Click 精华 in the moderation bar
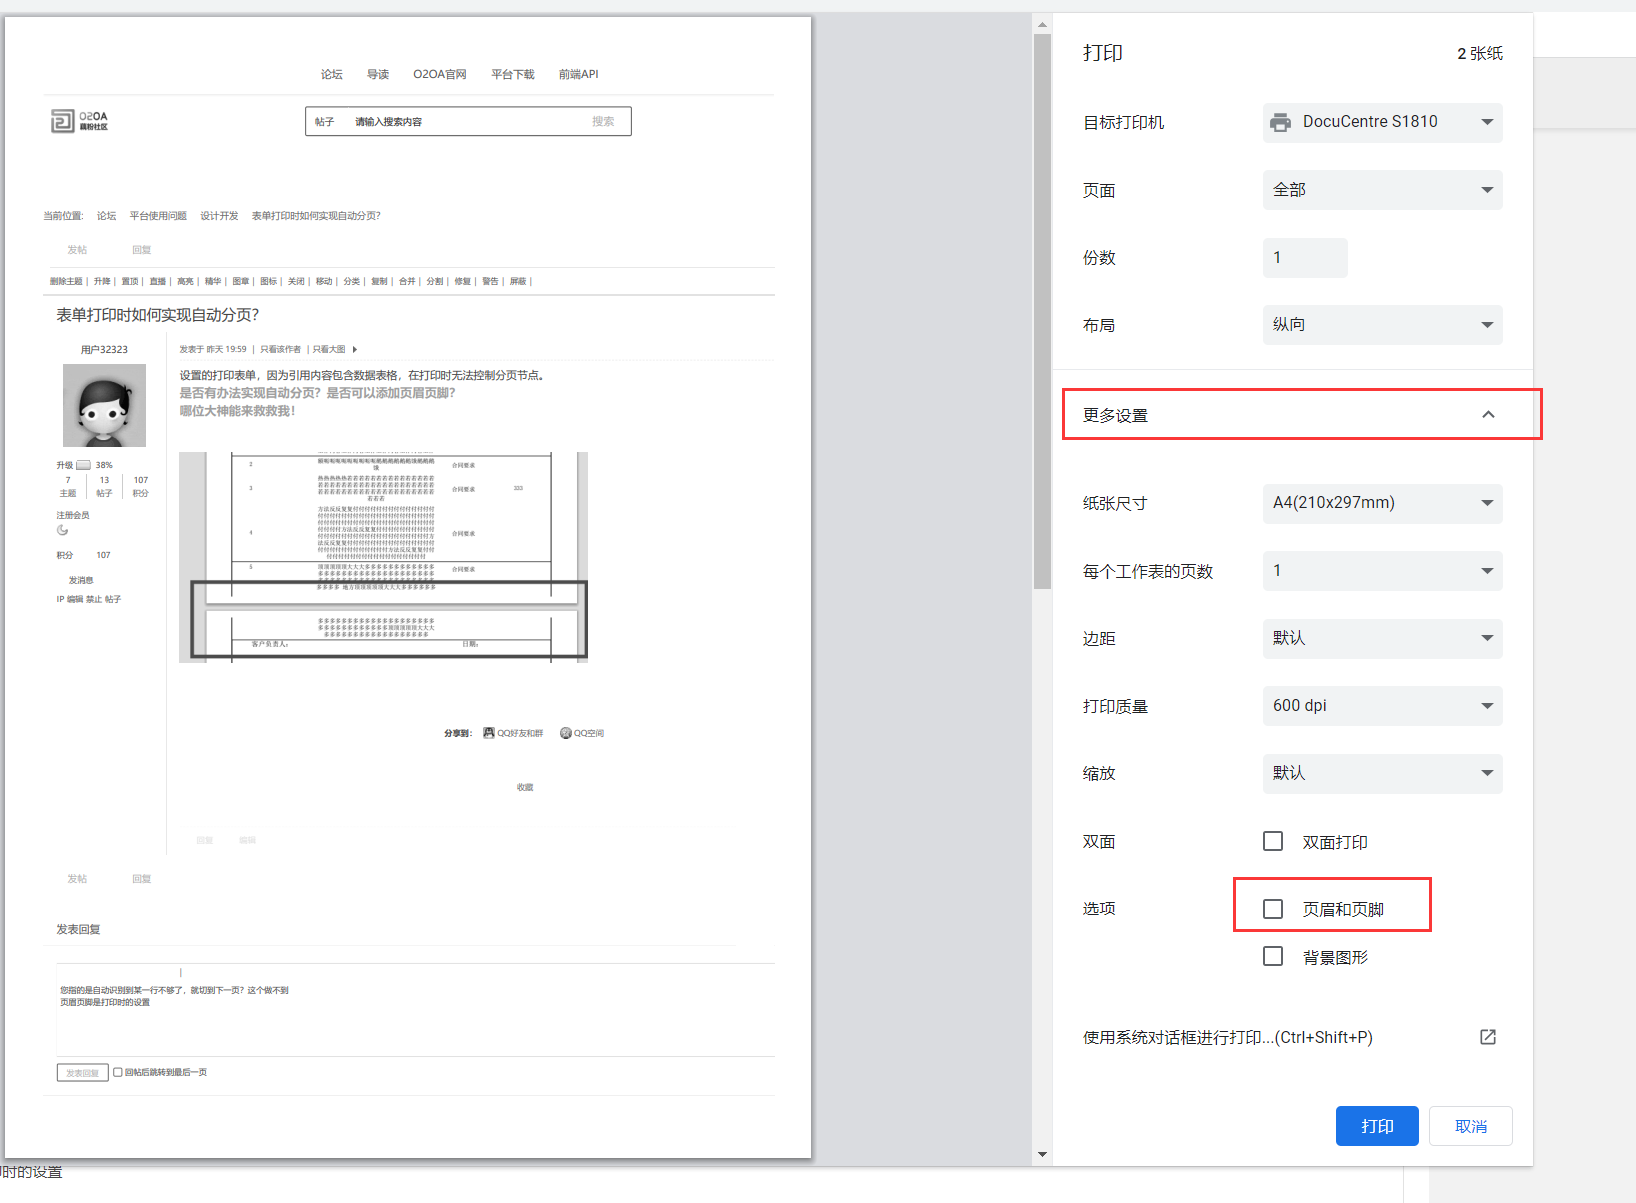The height and width of the screenshot is (1203, 1636). pos(213,281)
